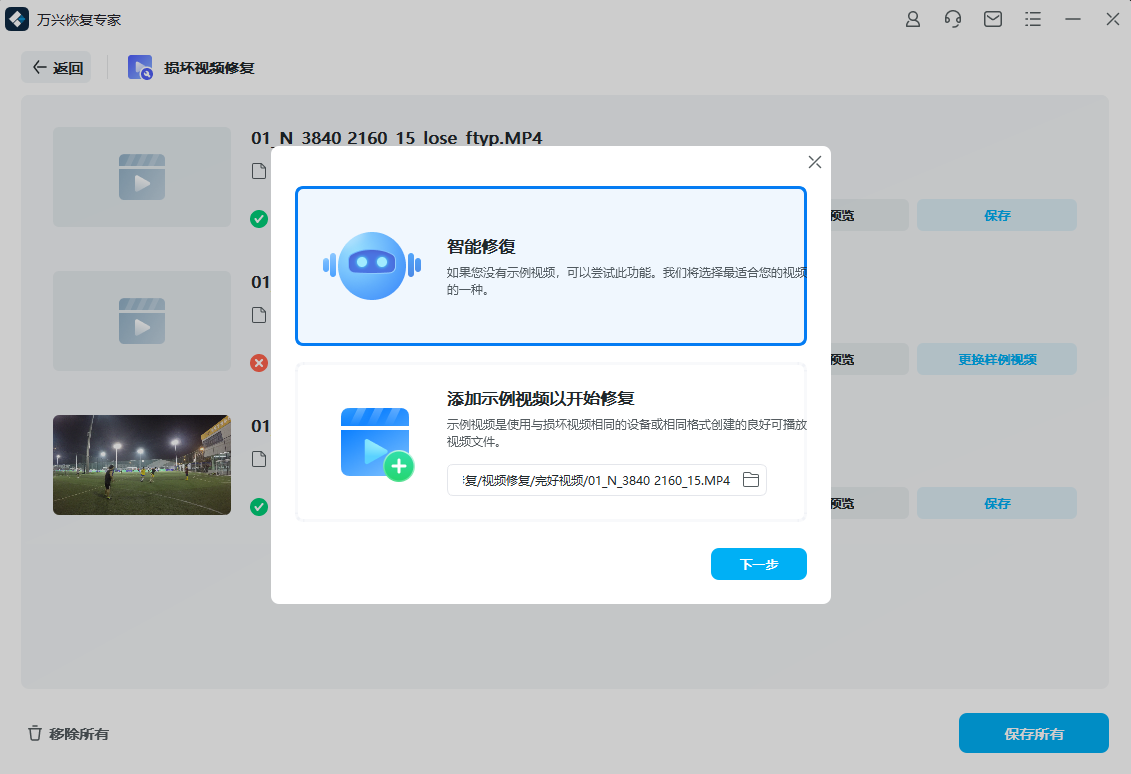Select the 智能修复 repair option
Image resolution: width=1131 pixels, height=774 pixels.
pos(550,265)
